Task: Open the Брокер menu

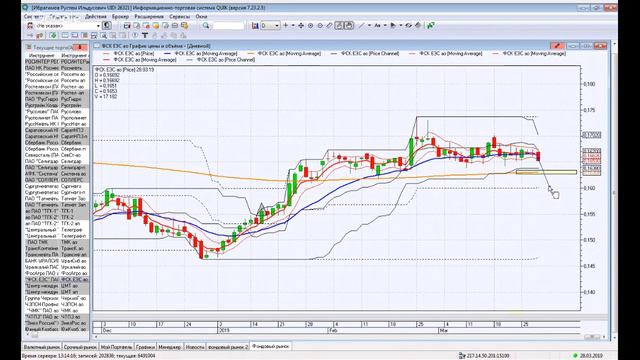Action: pos(120,17)
